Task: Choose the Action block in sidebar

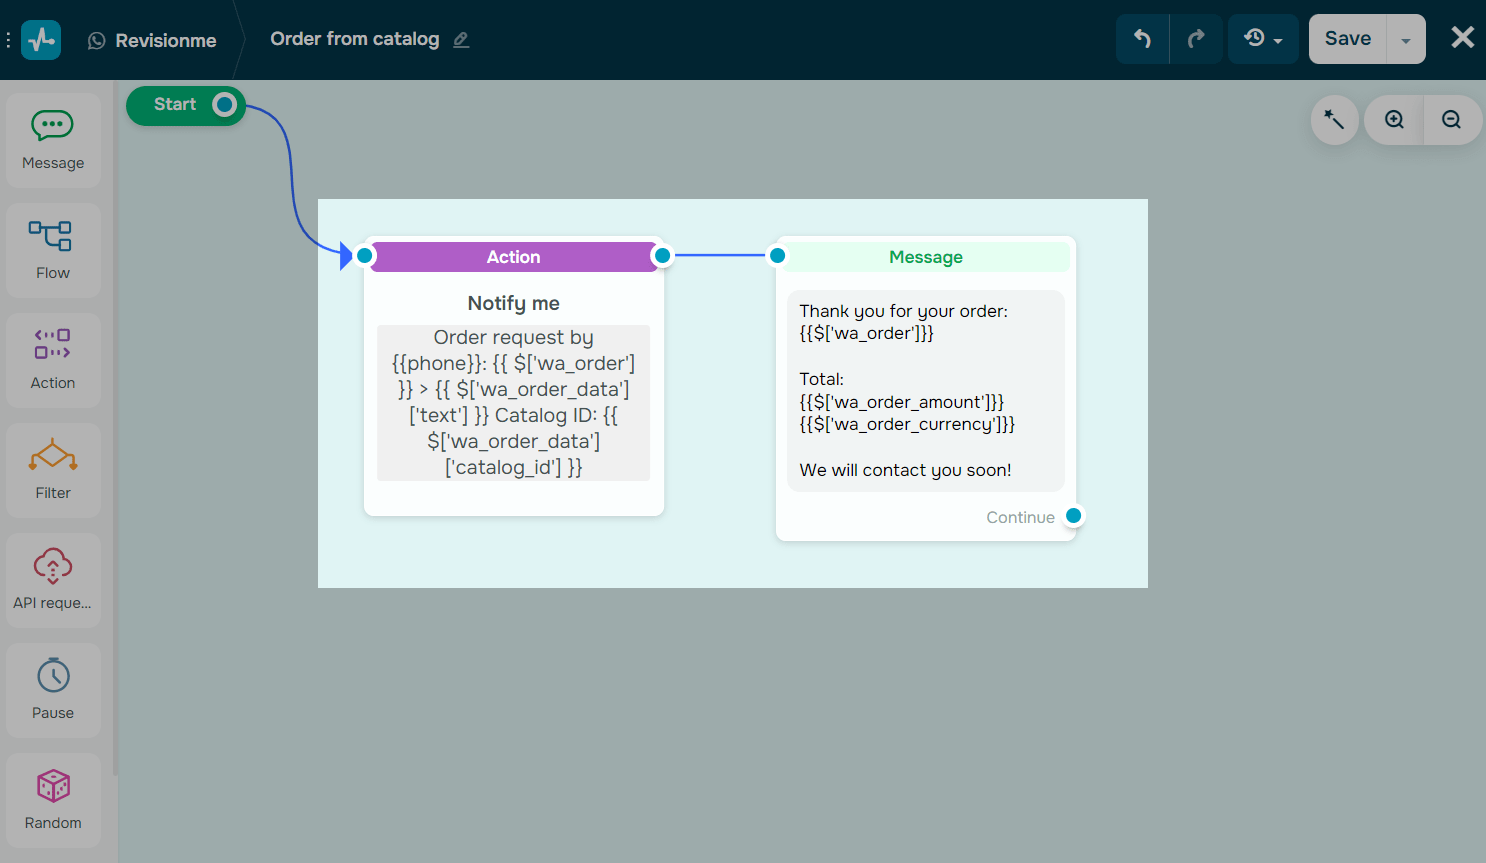Action: pyautogui.click(x=53, y=360)
